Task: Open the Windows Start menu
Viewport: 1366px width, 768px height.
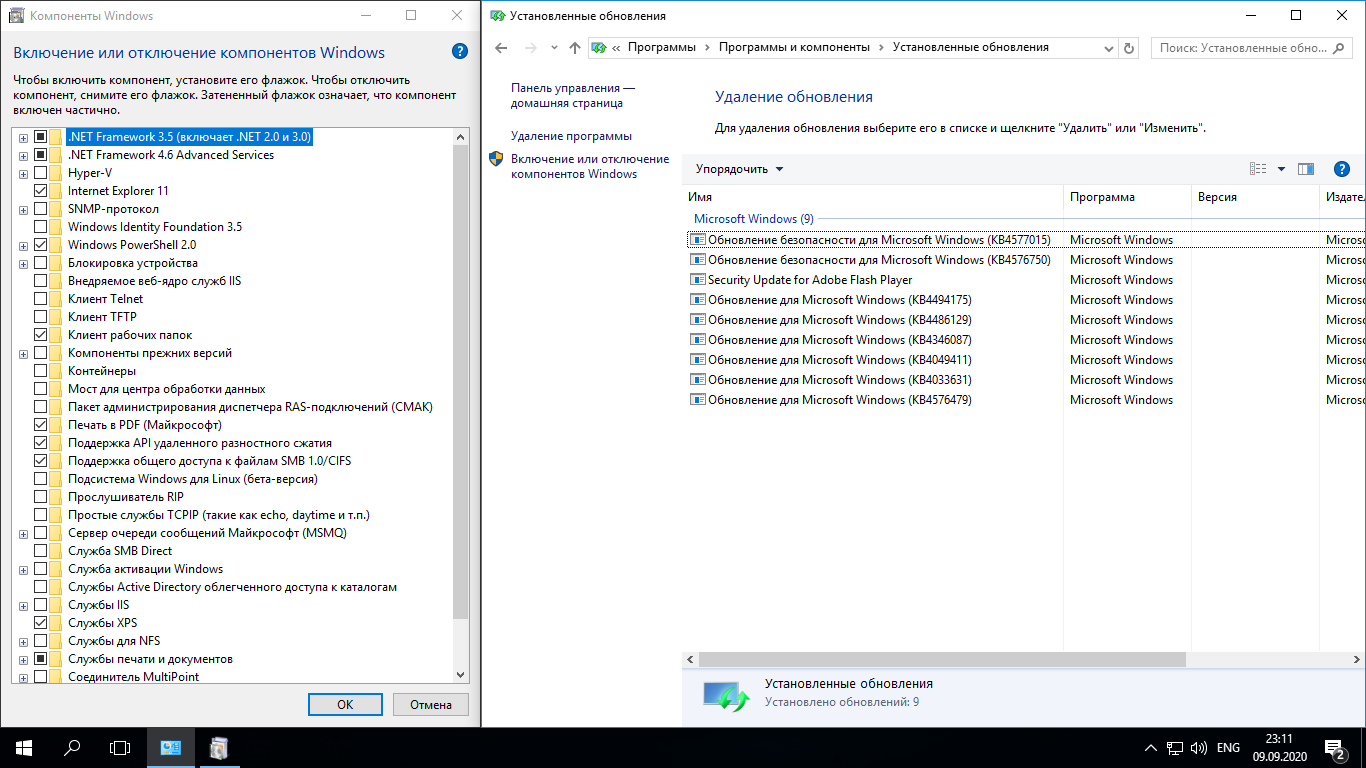Action: pos(24,747)
